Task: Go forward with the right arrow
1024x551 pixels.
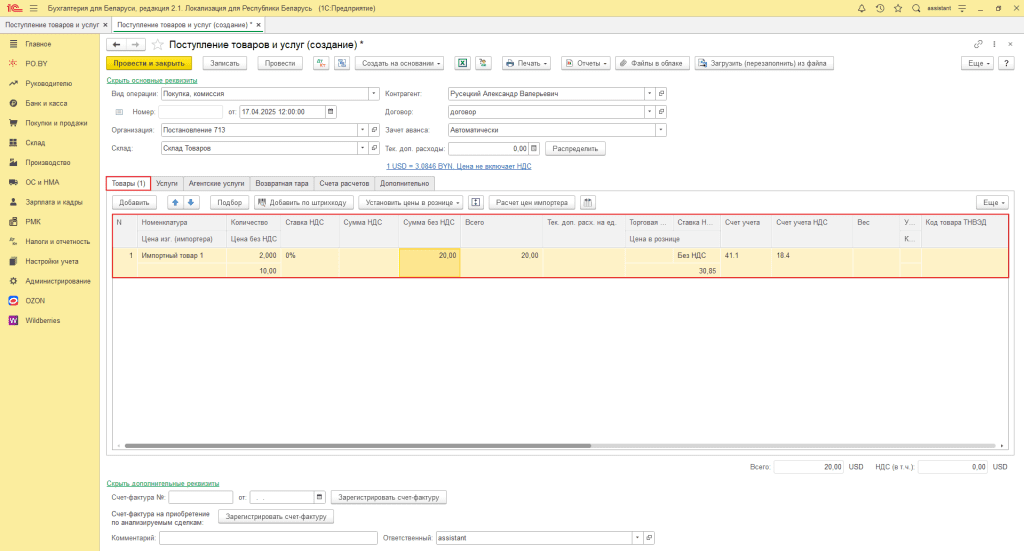Action: point(135,44)
